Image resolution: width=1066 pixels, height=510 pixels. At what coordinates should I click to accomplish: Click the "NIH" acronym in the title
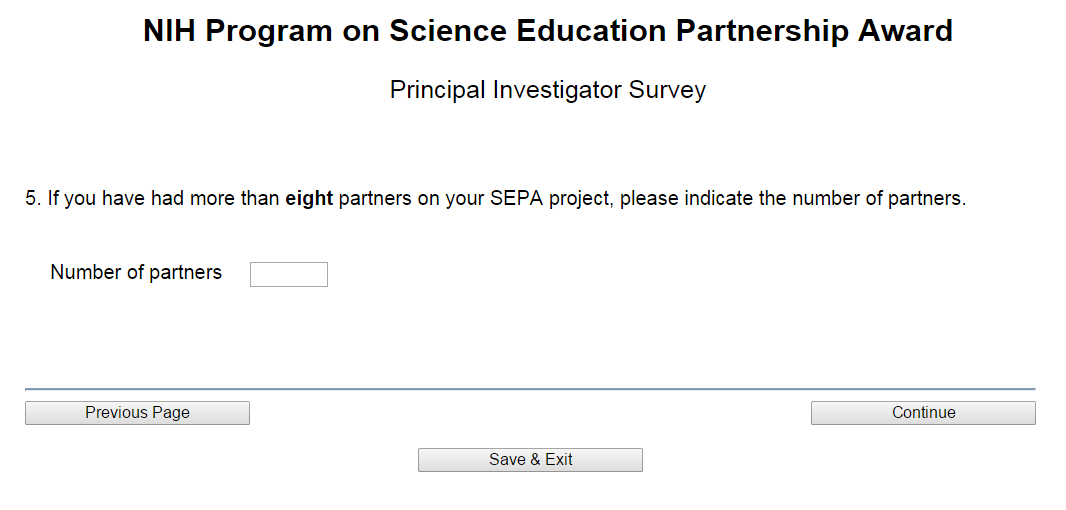point(170,31)
